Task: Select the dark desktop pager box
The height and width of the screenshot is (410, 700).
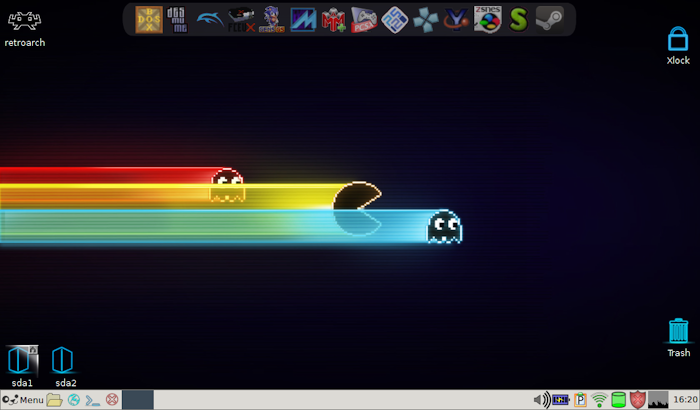Action: coord(138,399)
